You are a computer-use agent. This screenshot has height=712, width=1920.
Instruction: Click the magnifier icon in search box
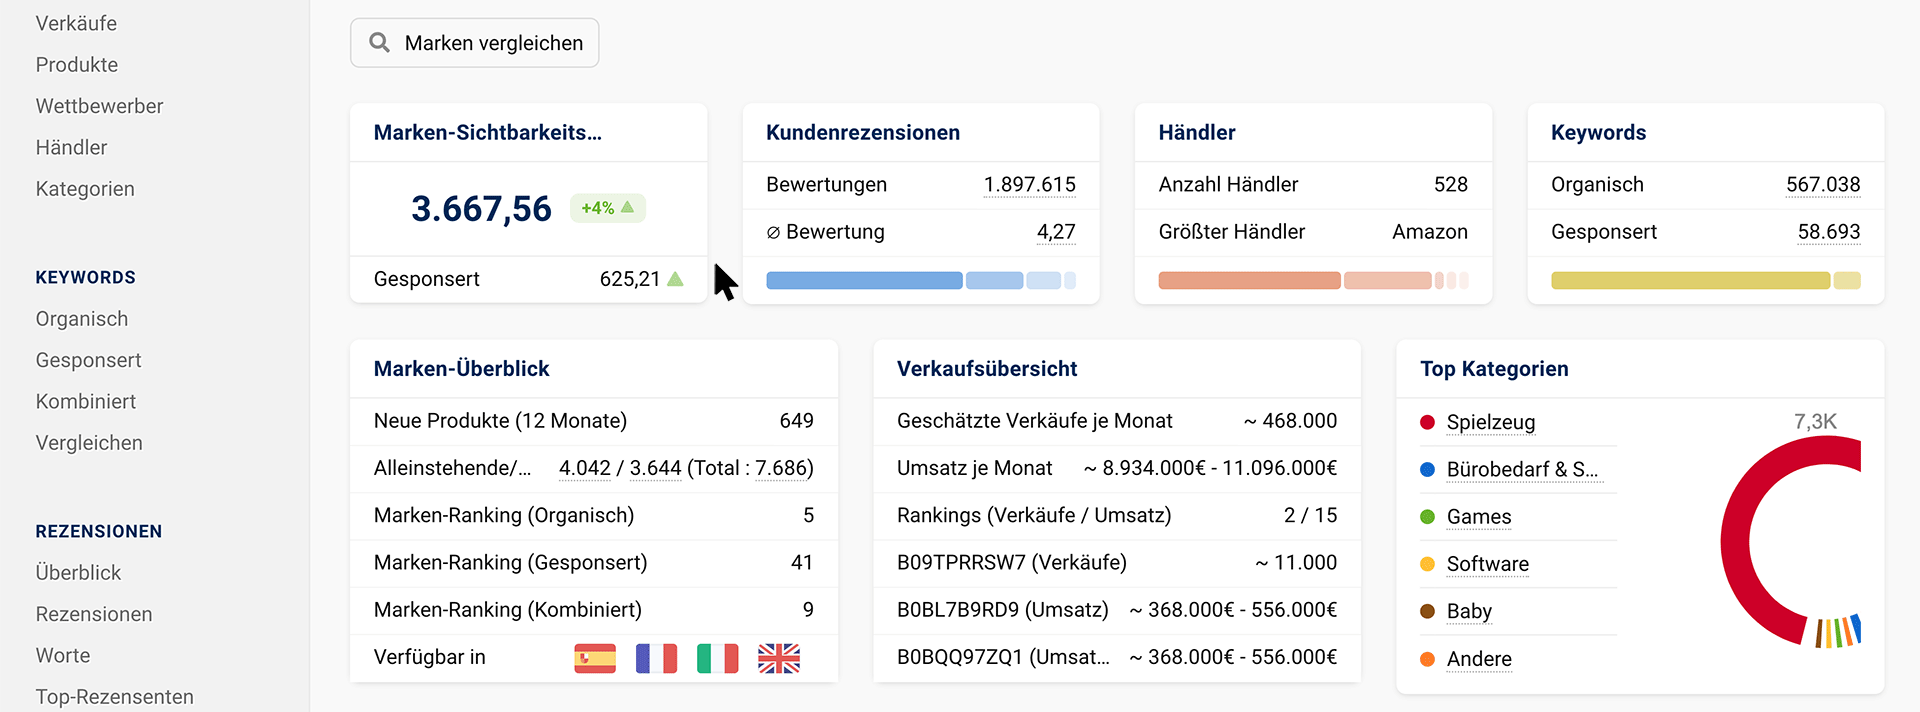pos(379,43)
